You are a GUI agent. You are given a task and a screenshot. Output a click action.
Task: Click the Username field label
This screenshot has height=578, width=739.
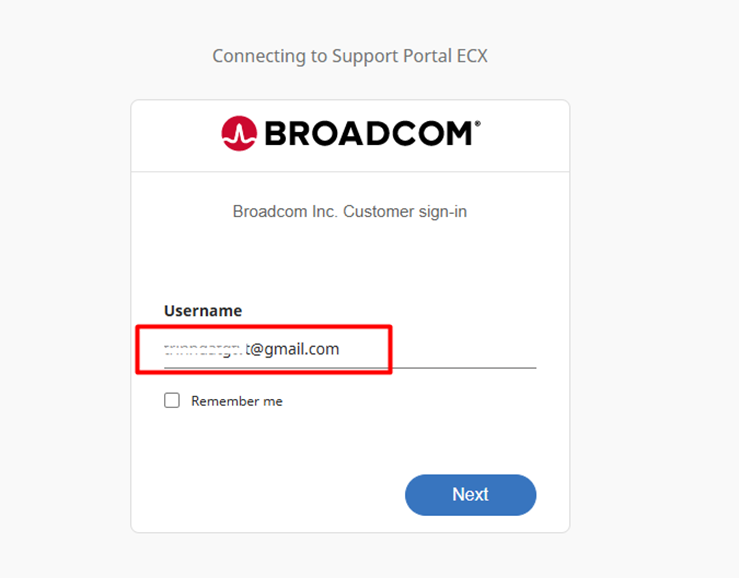pyautogui.click(x=203, y=311)
